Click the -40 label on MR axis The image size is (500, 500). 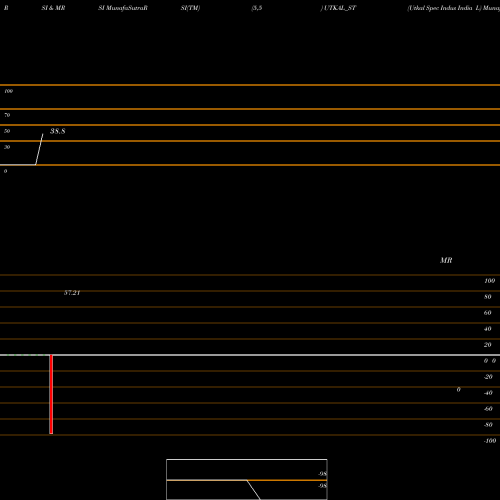(x=488, y=393)
